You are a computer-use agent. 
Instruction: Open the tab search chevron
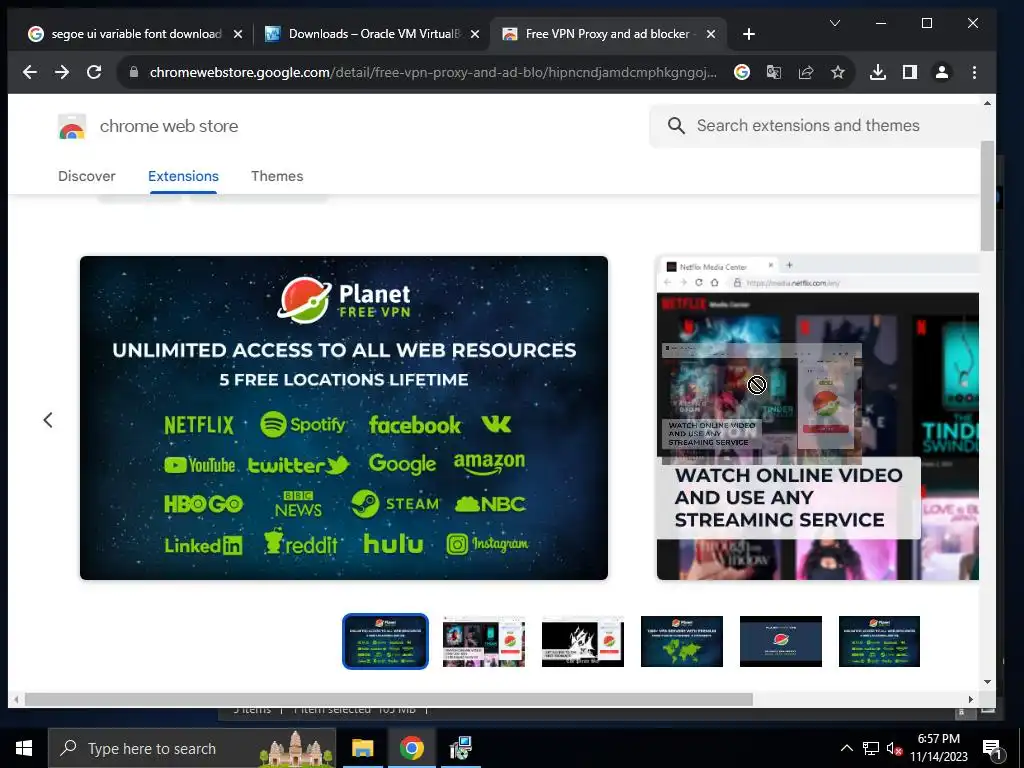pyautogui.click(x=835, y=23)
